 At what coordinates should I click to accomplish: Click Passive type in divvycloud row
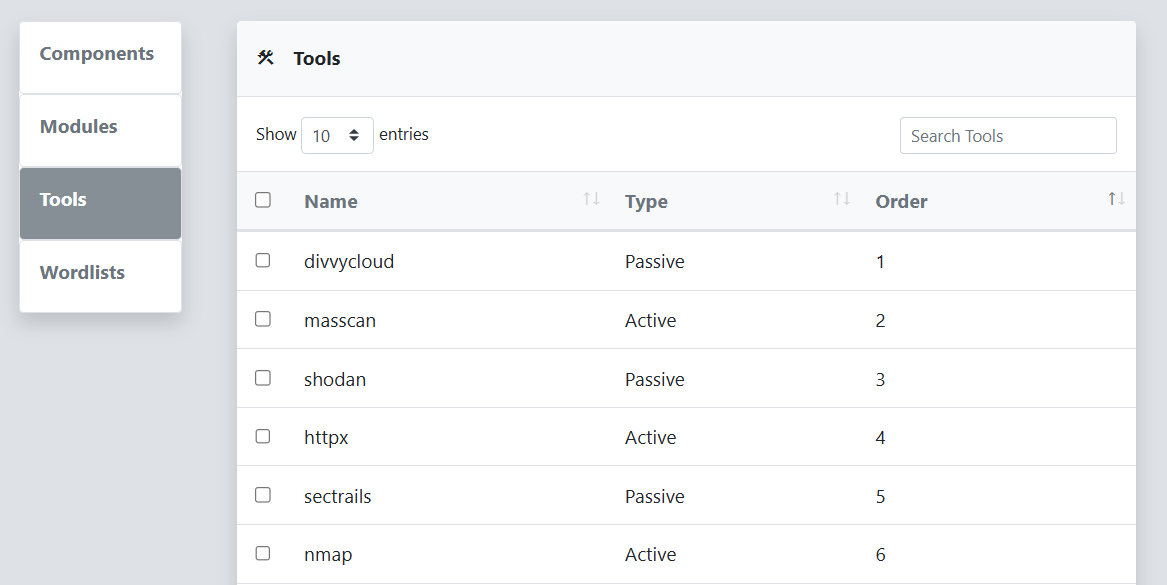click(x=655, y=262)
